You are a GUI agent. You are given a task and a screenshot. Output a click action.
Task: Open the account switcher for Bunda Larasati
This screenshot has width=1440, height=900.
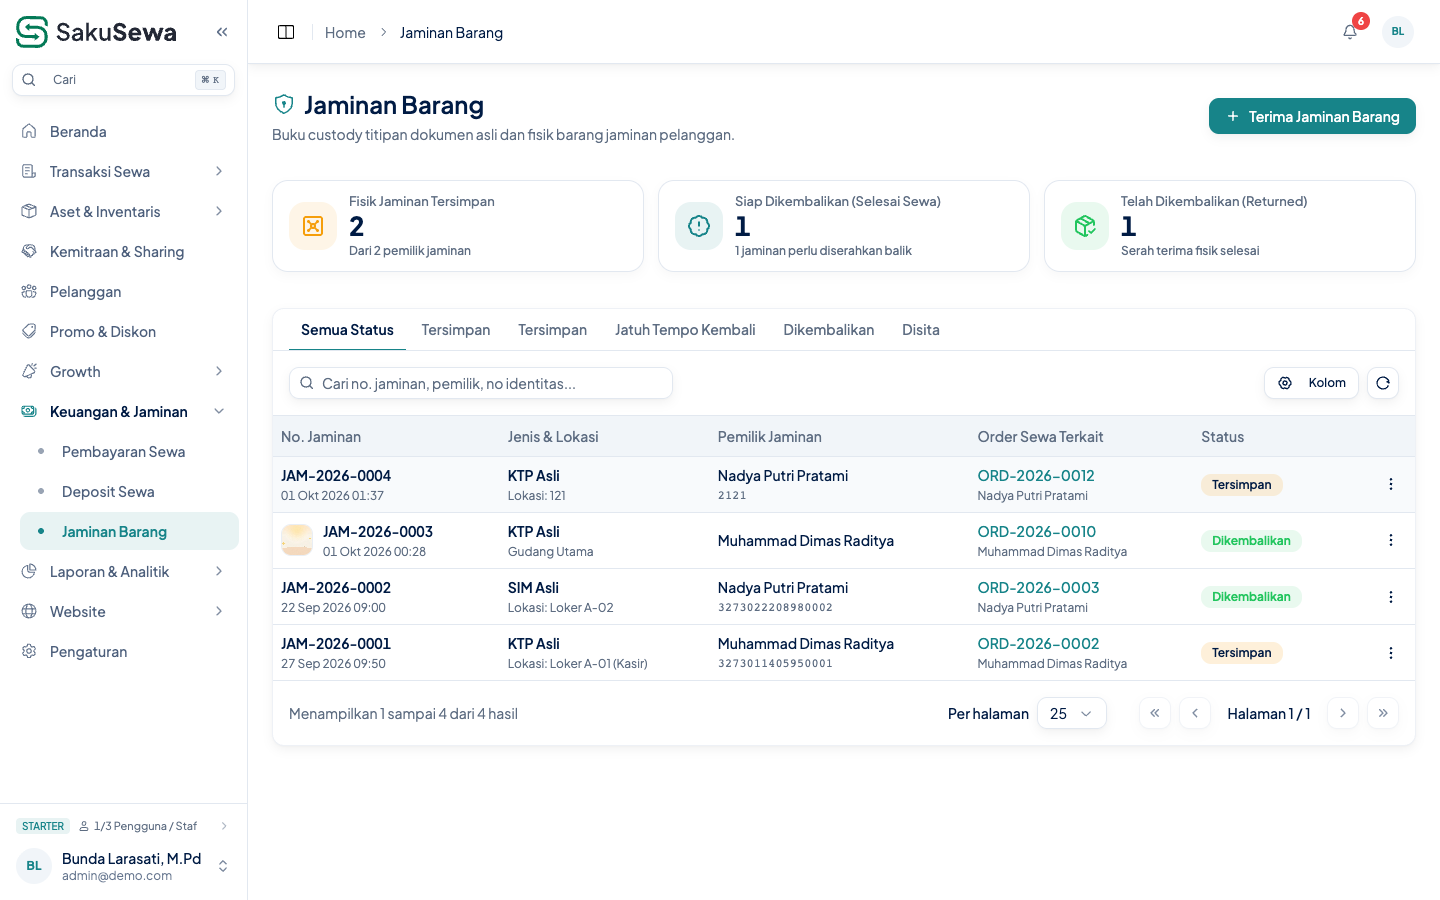(124, 866)
